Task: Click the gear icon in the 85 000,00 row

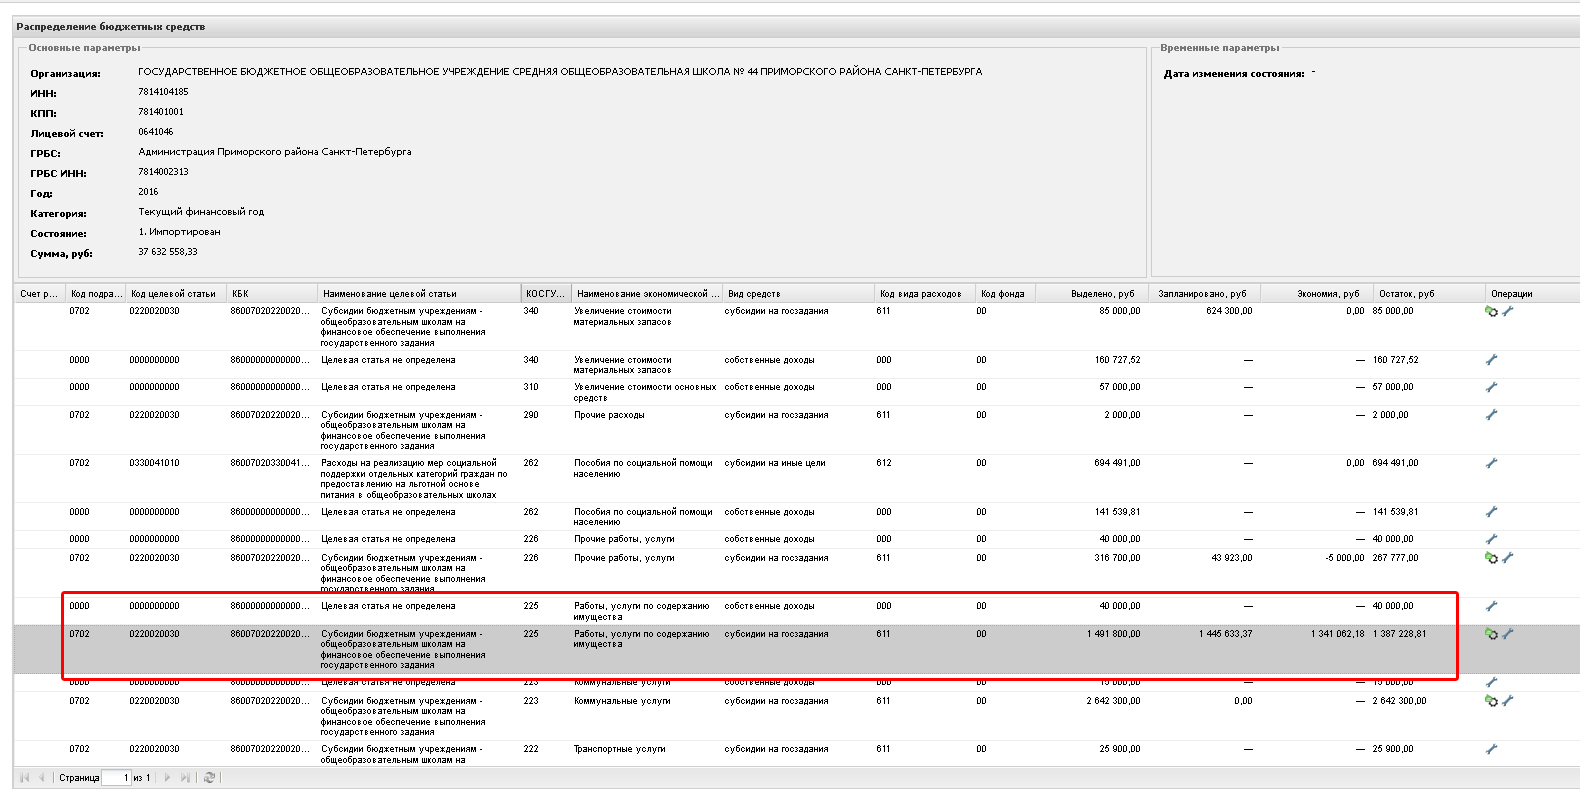Action: click(x=1491, y=312)
